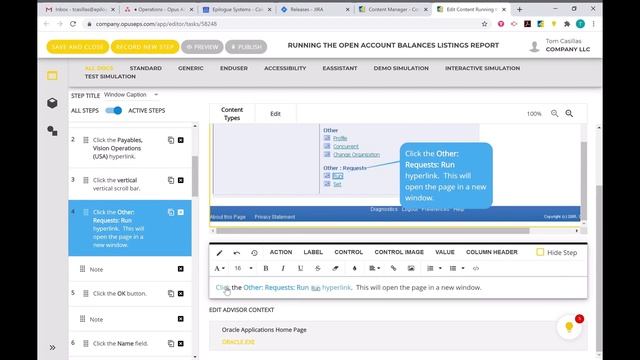The height and width of the screenshot is (360, 640).
Task: Bookmark page with star icon
Action: point(484,24)
